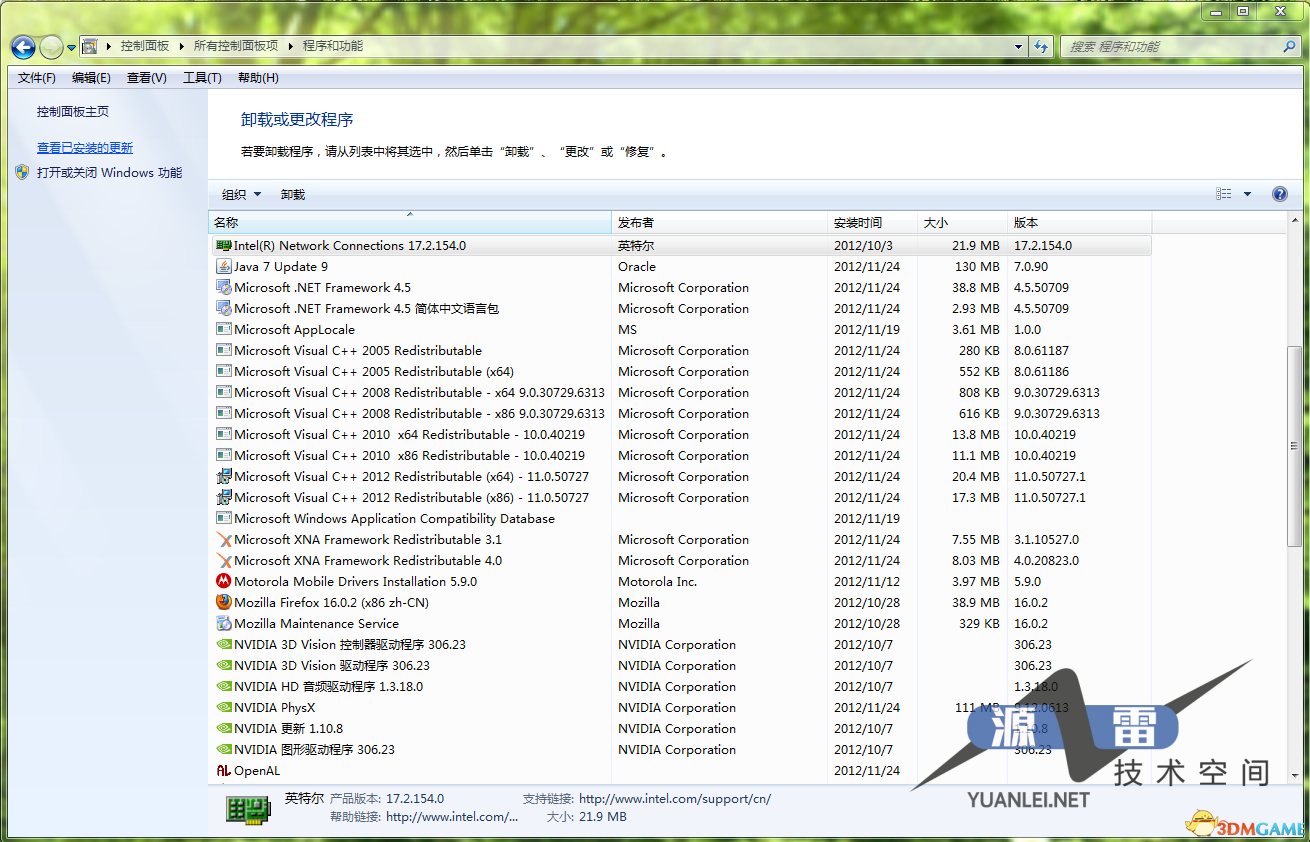Click the Visual C++ 2005 Redistributable (x64) icon
Screen dimensions: 1310x842
click(x=224, y=372)
